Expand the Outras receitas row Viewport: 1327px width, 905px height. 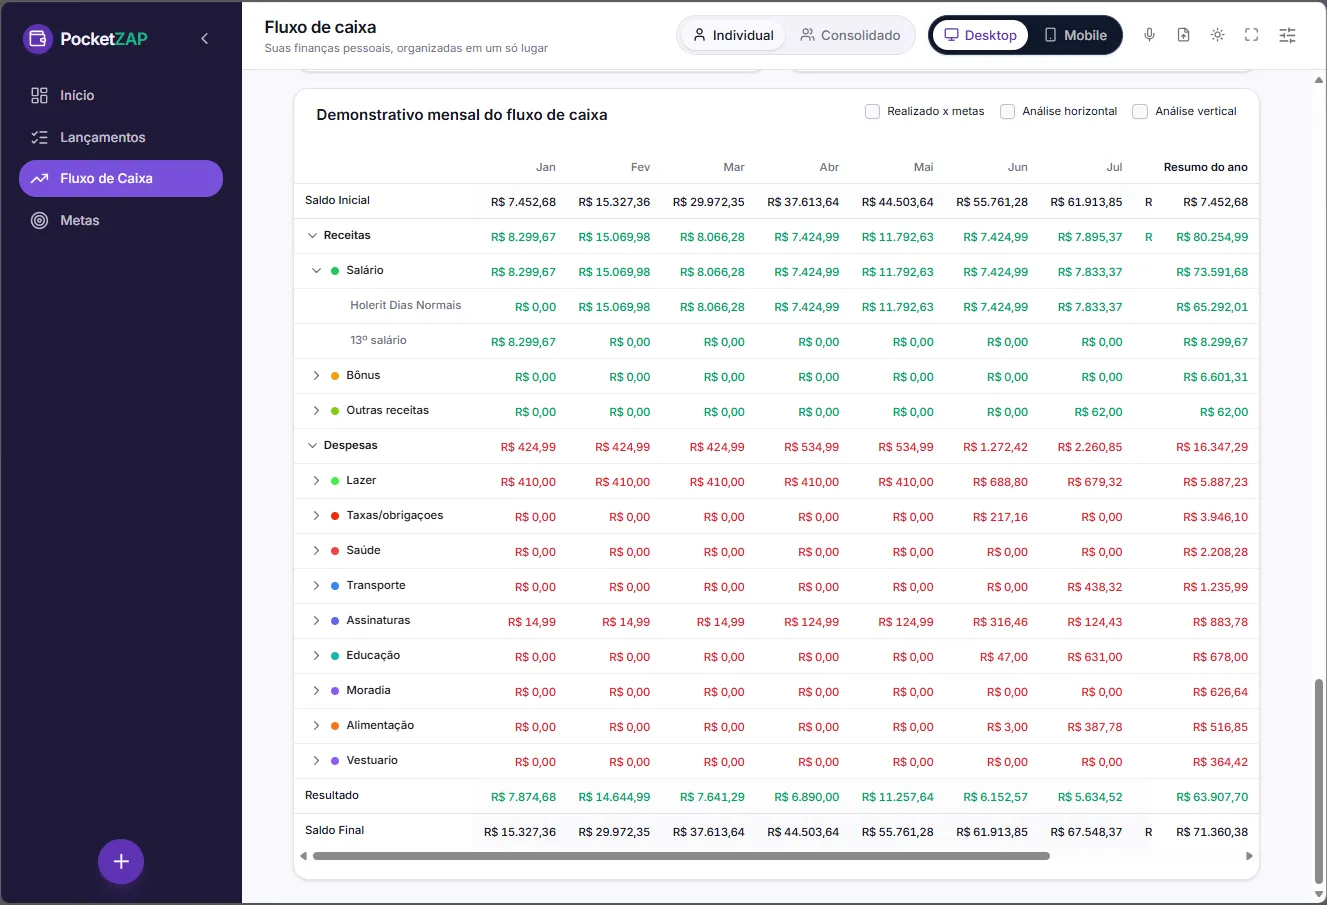click(x=317, y=411)
